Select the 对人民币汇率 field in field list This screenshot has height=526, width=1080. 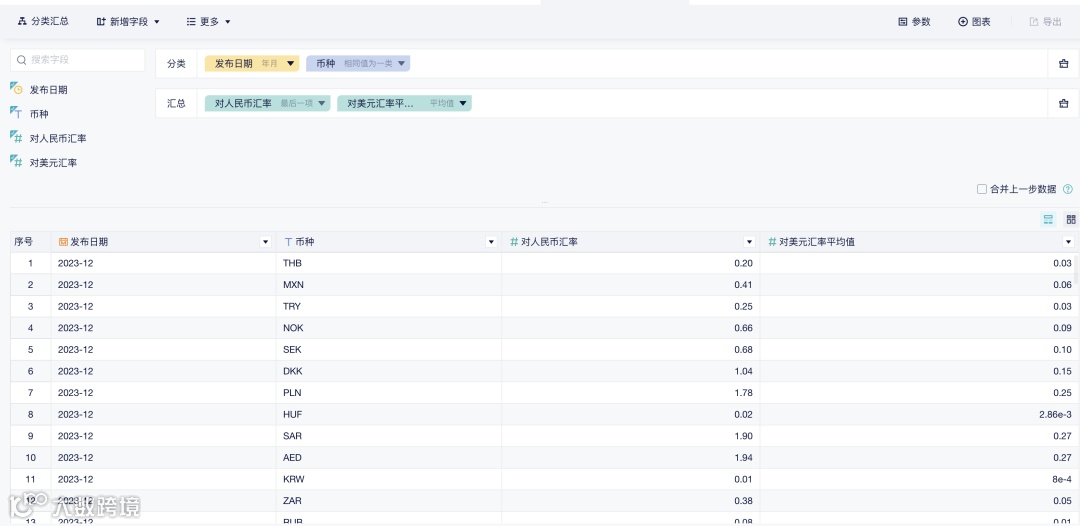(58, 138)
